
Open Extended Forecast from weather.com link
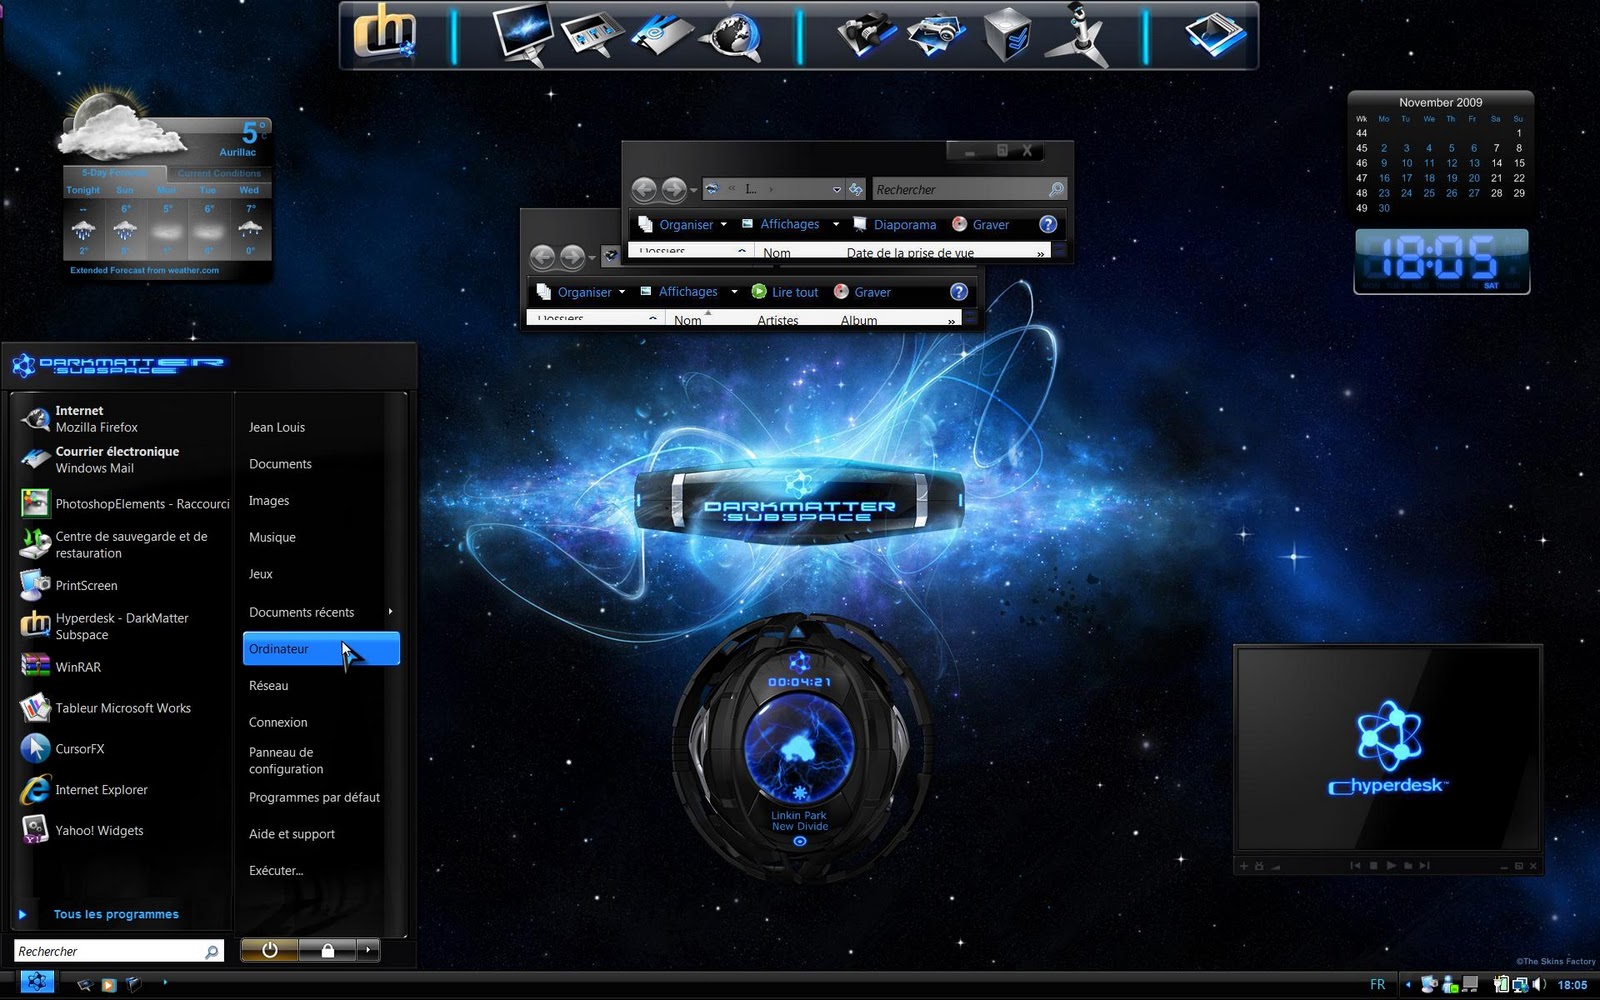click(144, 270)
